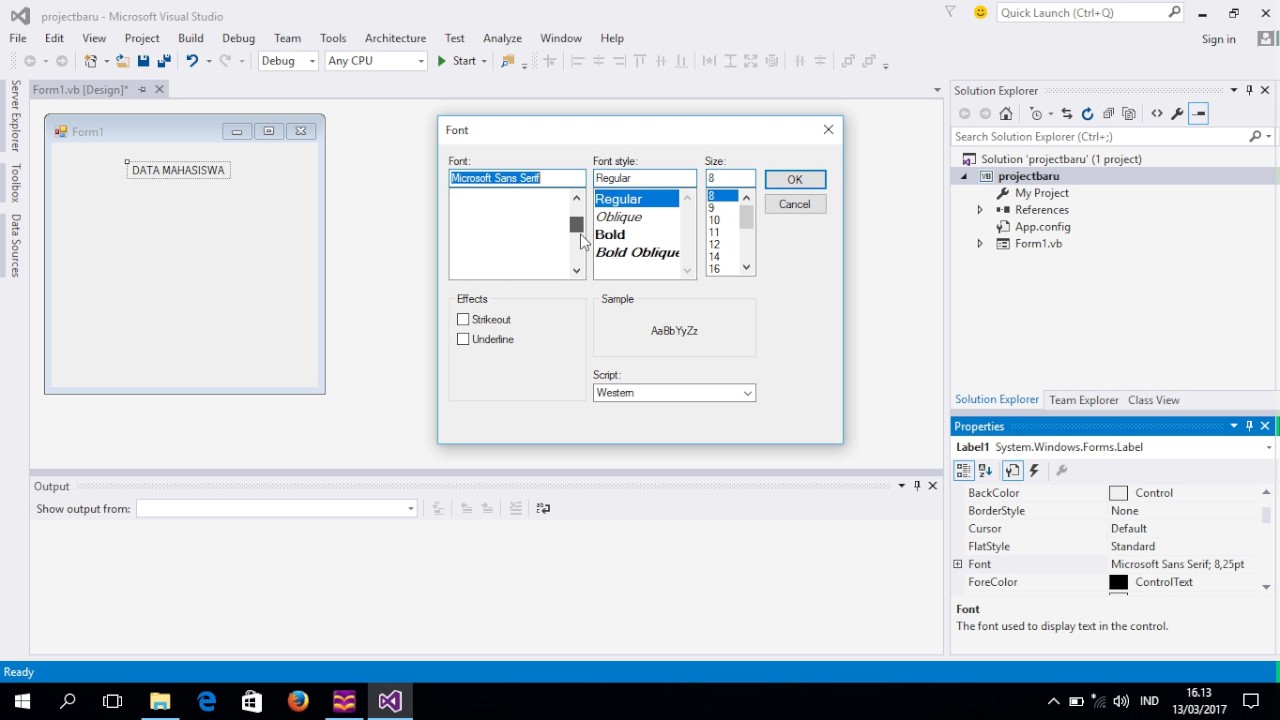Open Firefox from the taskbar
This screenshot has width=1280, height=720.
coord(298,701)
